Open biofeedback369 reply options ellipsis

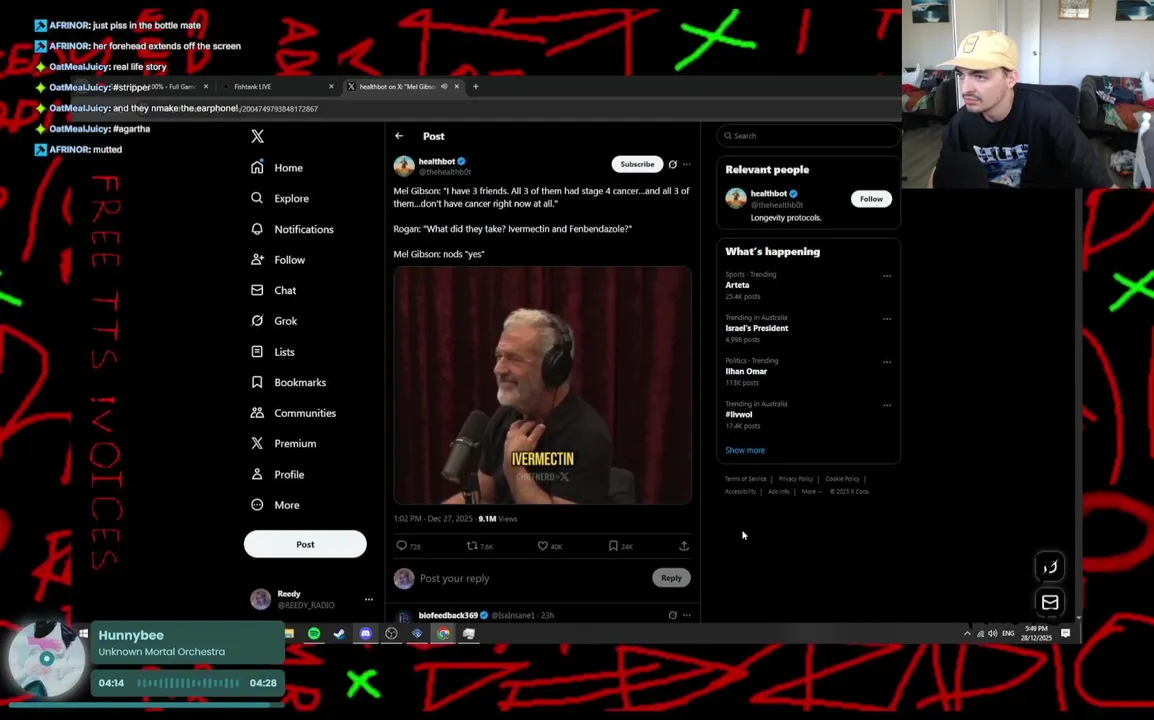tap(687, 615)
